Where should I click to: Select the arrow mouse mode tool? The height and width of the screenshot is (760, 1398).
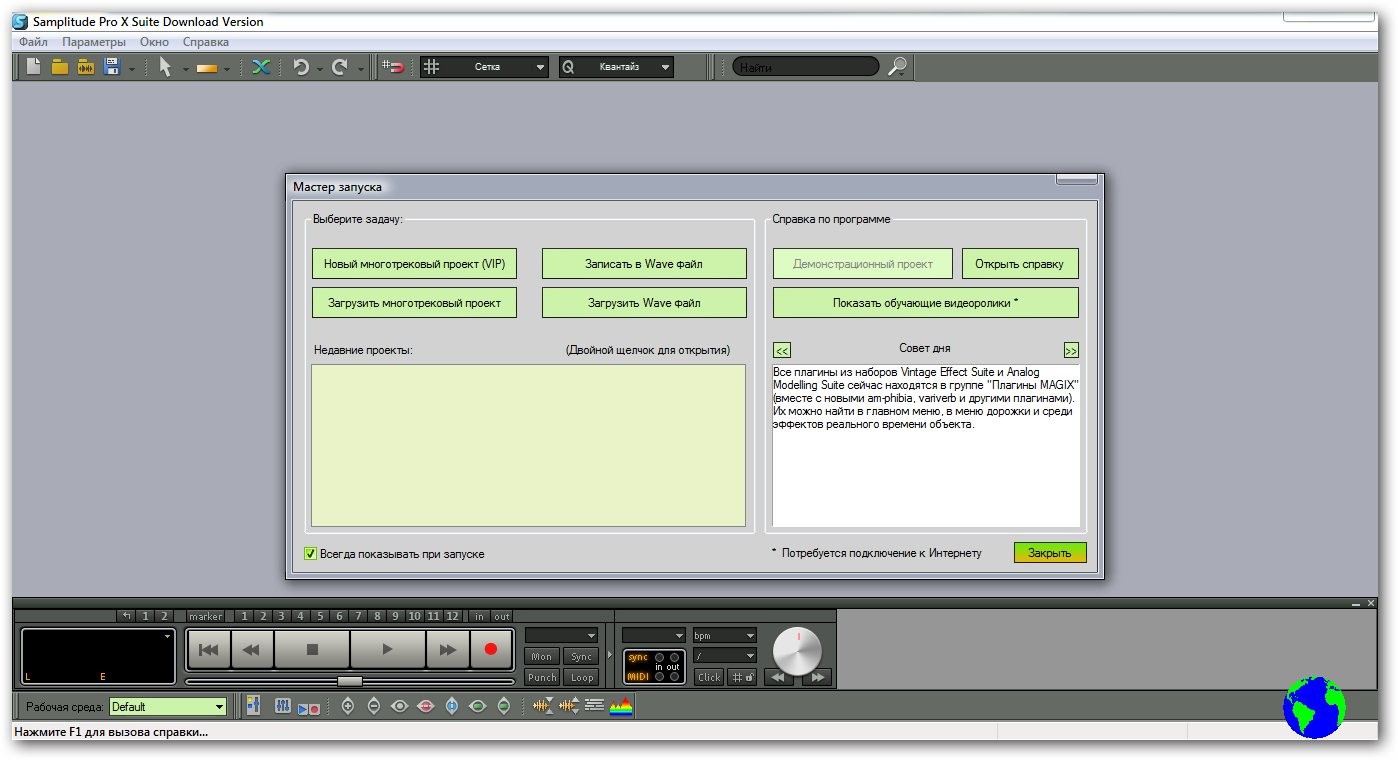(166, 67)
